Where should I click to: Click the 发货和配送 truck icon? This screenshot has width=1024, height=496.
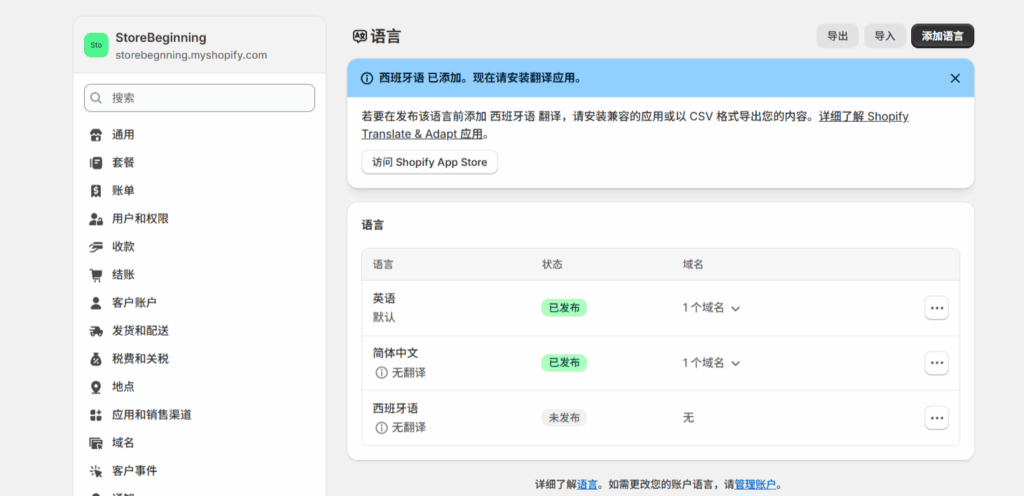click(96, 331)
